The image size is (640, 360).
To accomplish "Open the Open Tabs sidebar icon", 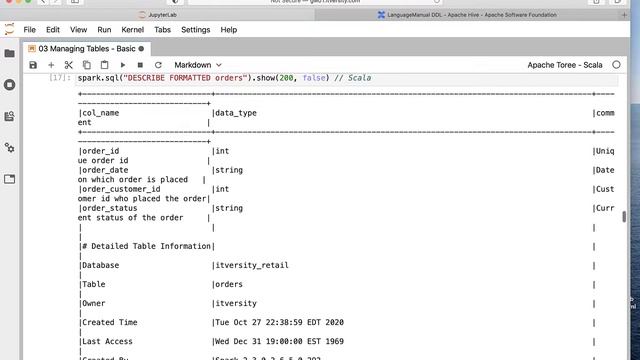I will [x=9, y=179].
